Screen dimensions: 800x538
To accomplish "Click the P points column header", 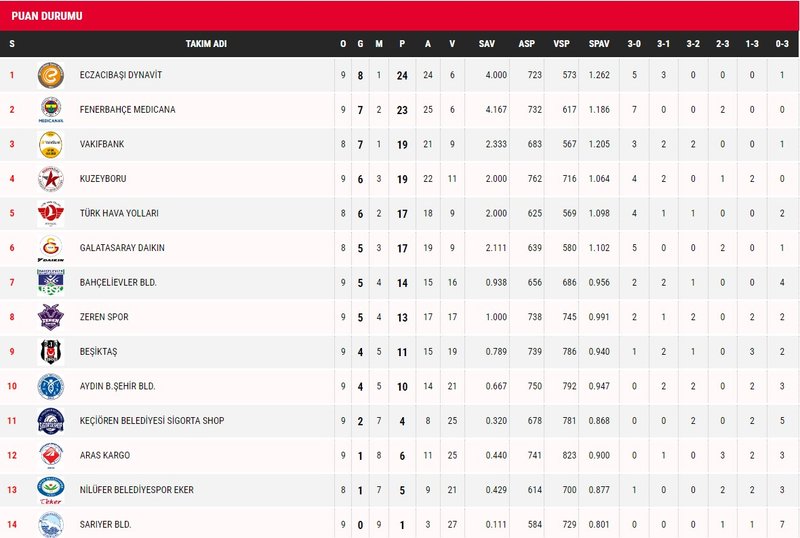I will pos(402,44).
